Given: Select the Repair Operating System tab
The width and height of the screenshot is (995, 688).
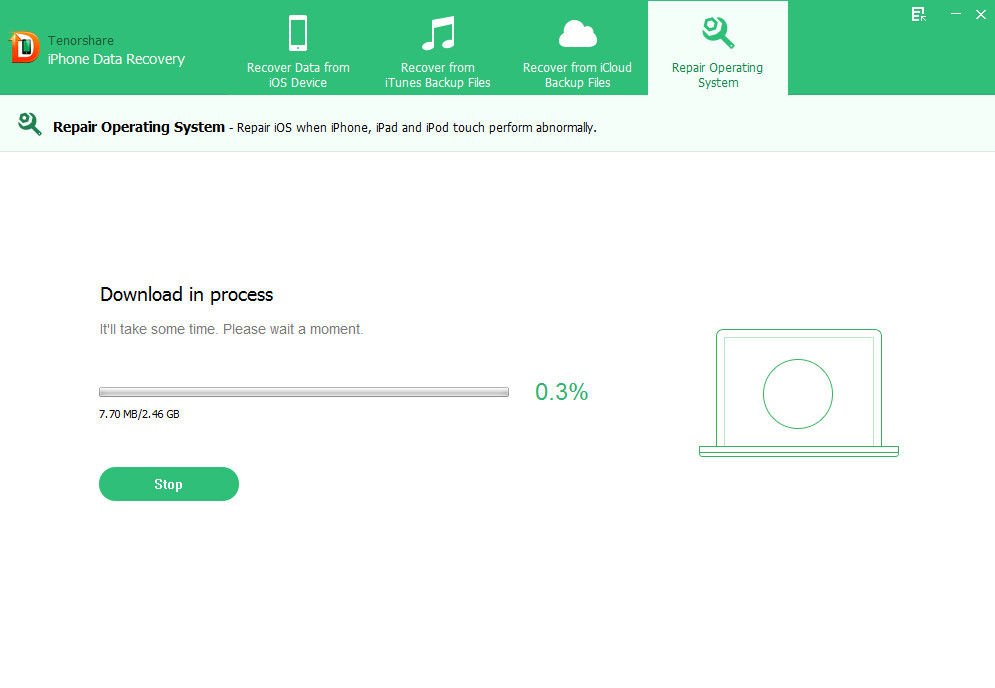Looking at the screenshot, I should (x=718, y=48).
